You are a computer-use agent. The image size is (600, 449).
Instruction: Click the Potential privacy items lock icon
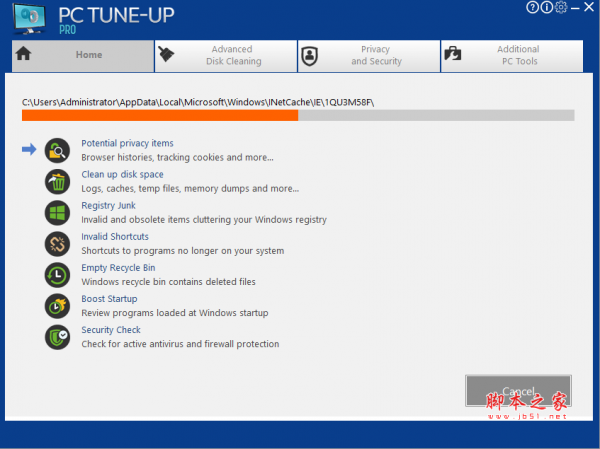click(x=57, y=150)
